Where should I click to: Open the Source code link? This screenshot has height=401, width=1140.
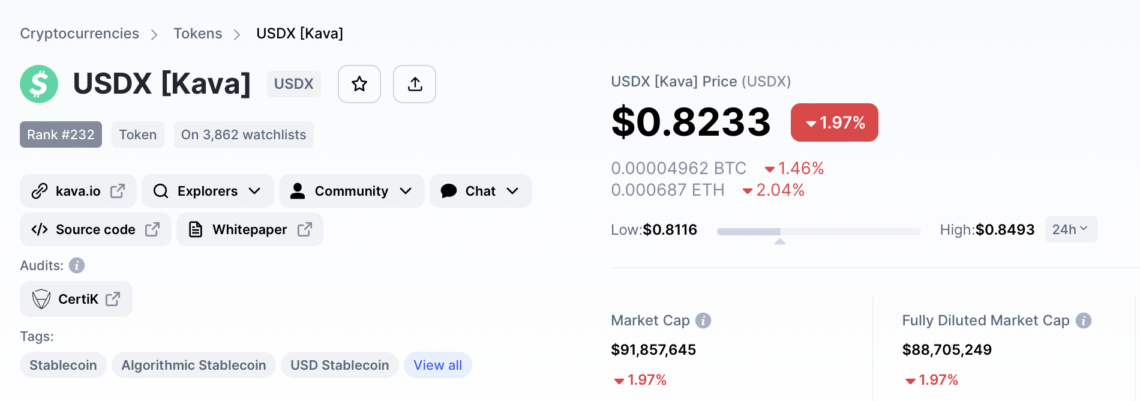pyautogui.click(x=95, y=230)
